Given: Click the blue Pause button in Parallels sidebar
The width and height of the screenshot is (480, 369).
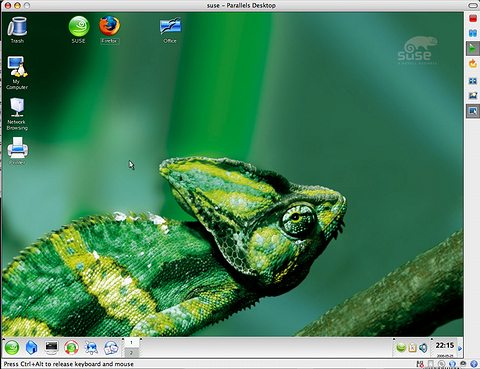Looking at the screenshot, I should (x=473, y=33).
